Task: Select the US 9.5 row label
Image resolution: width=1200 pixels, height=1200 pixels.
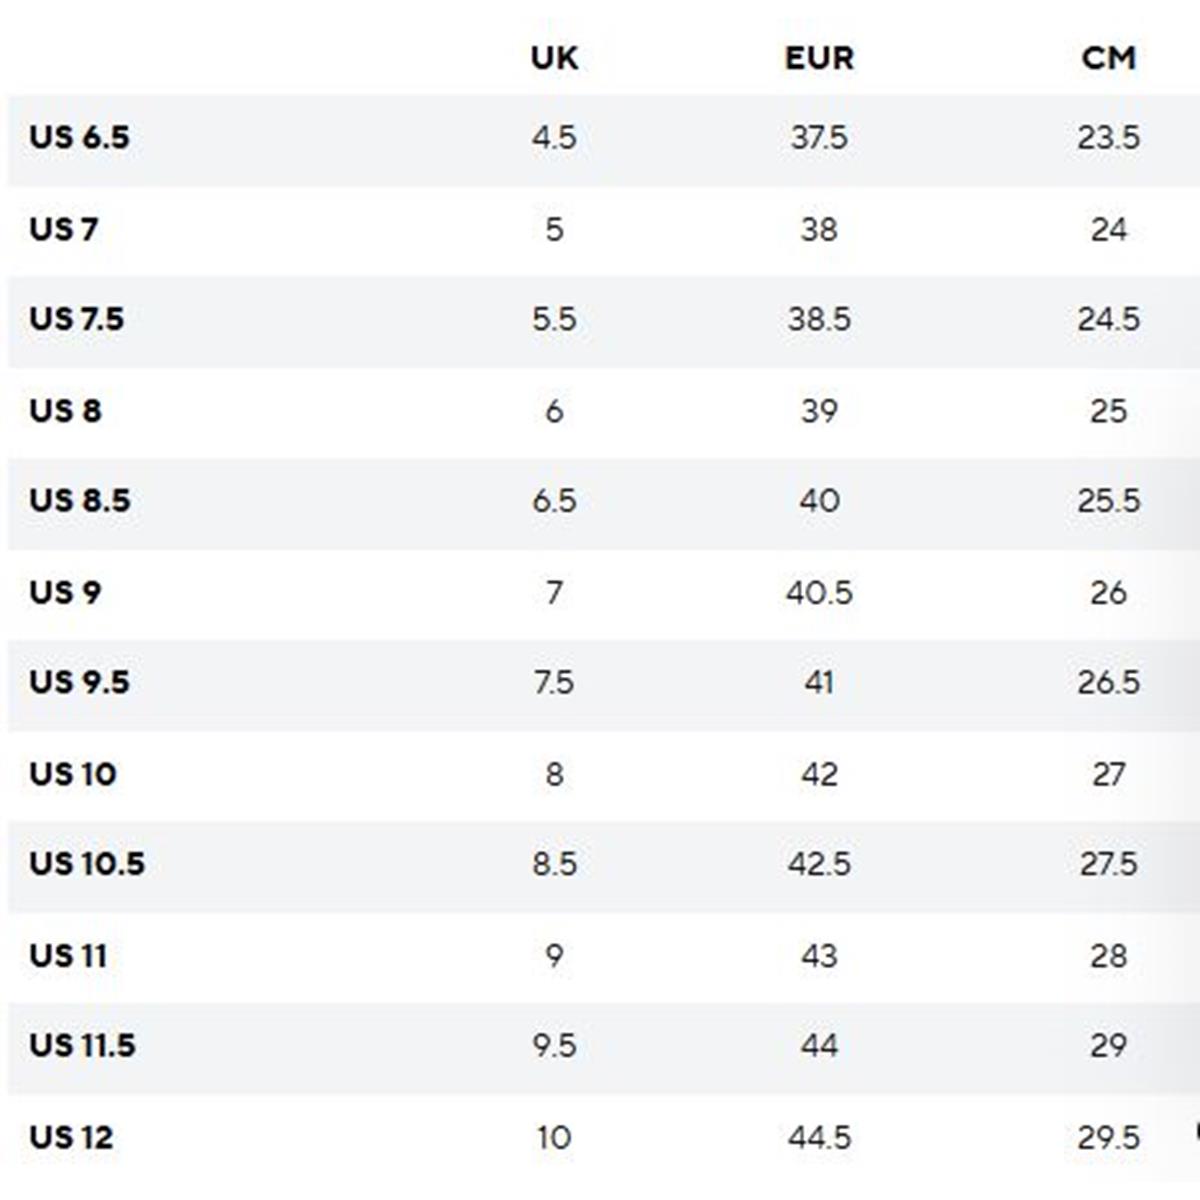Action: [79, 682]
